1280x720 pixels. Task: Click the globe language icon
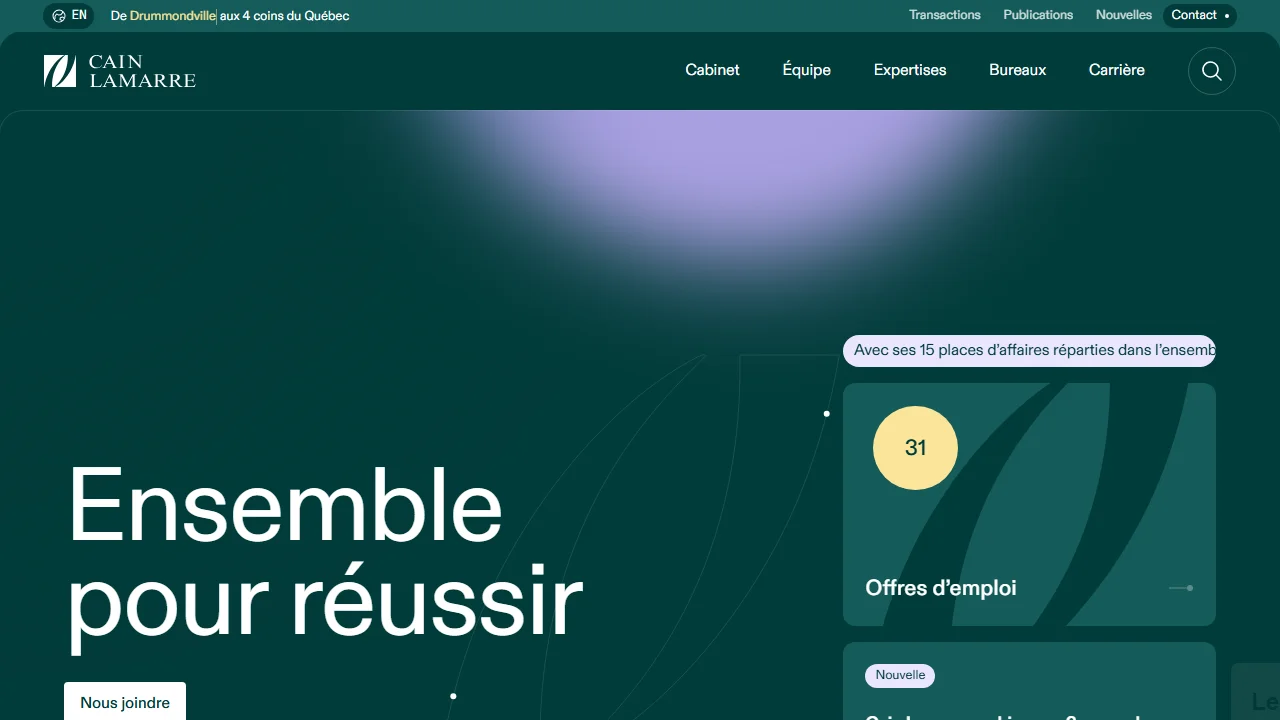(x=59, y=16)
